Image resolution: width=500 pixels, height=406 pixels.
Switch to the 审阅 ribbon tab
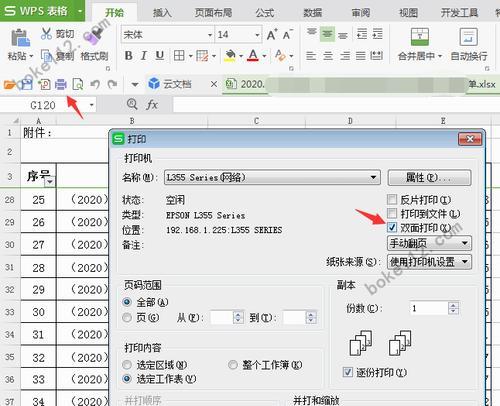[x=361, y=13]
